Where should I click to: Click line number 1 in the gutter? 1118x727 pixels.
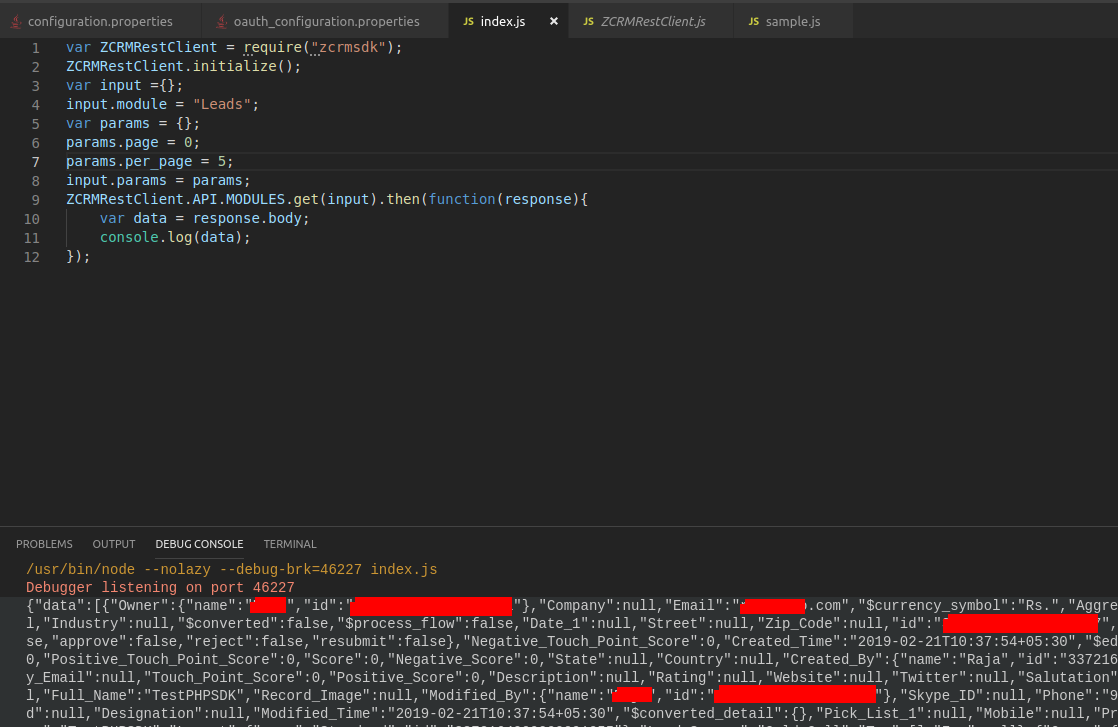click(36, 48)
